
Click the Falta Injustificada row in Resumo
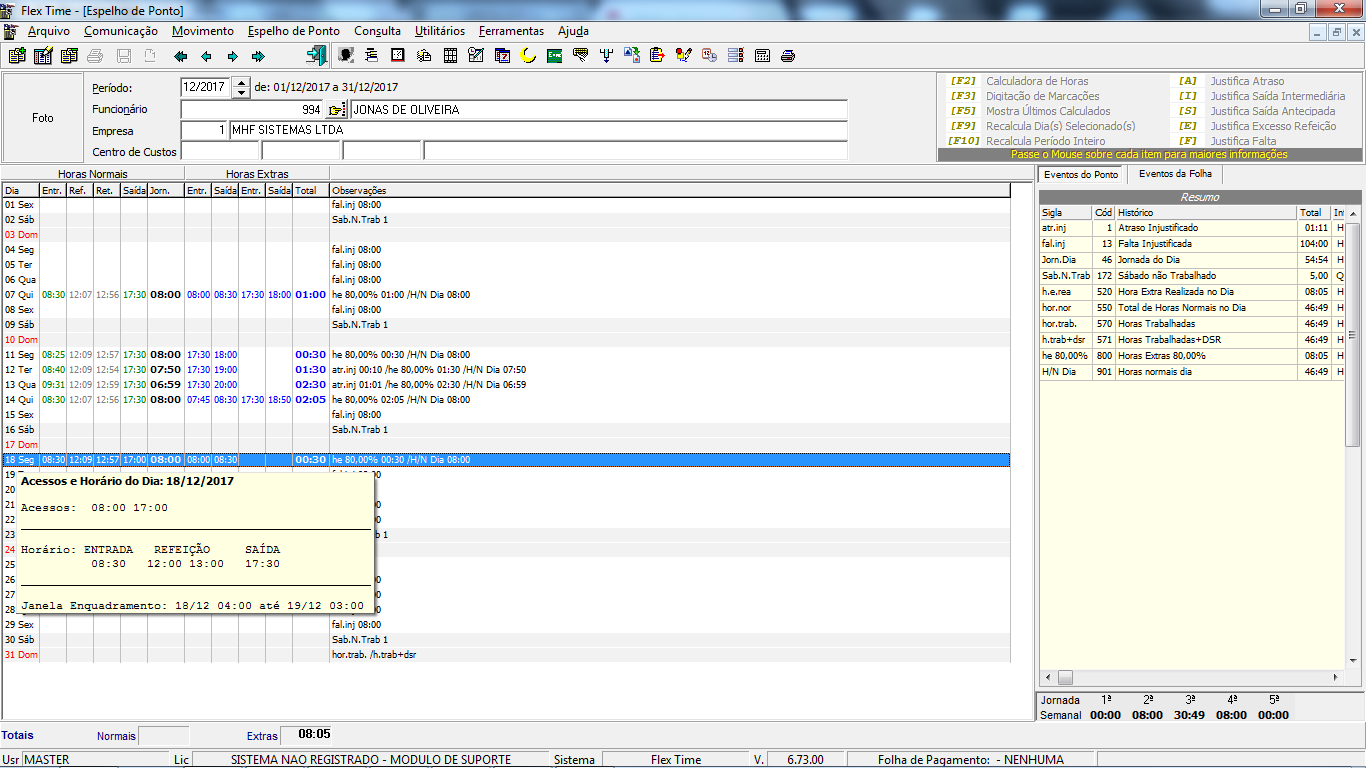[x=1192, y=244]
